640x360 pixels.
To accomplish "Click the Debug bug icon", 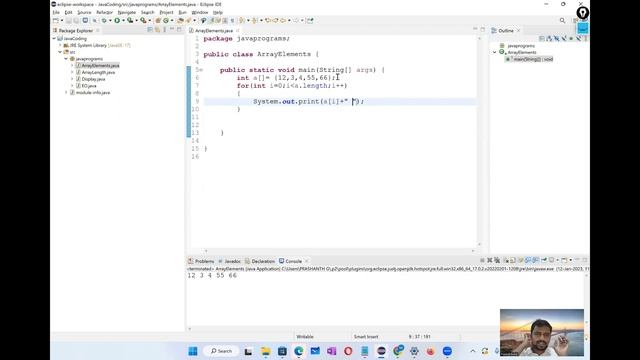I will click(x=104, y=20).
